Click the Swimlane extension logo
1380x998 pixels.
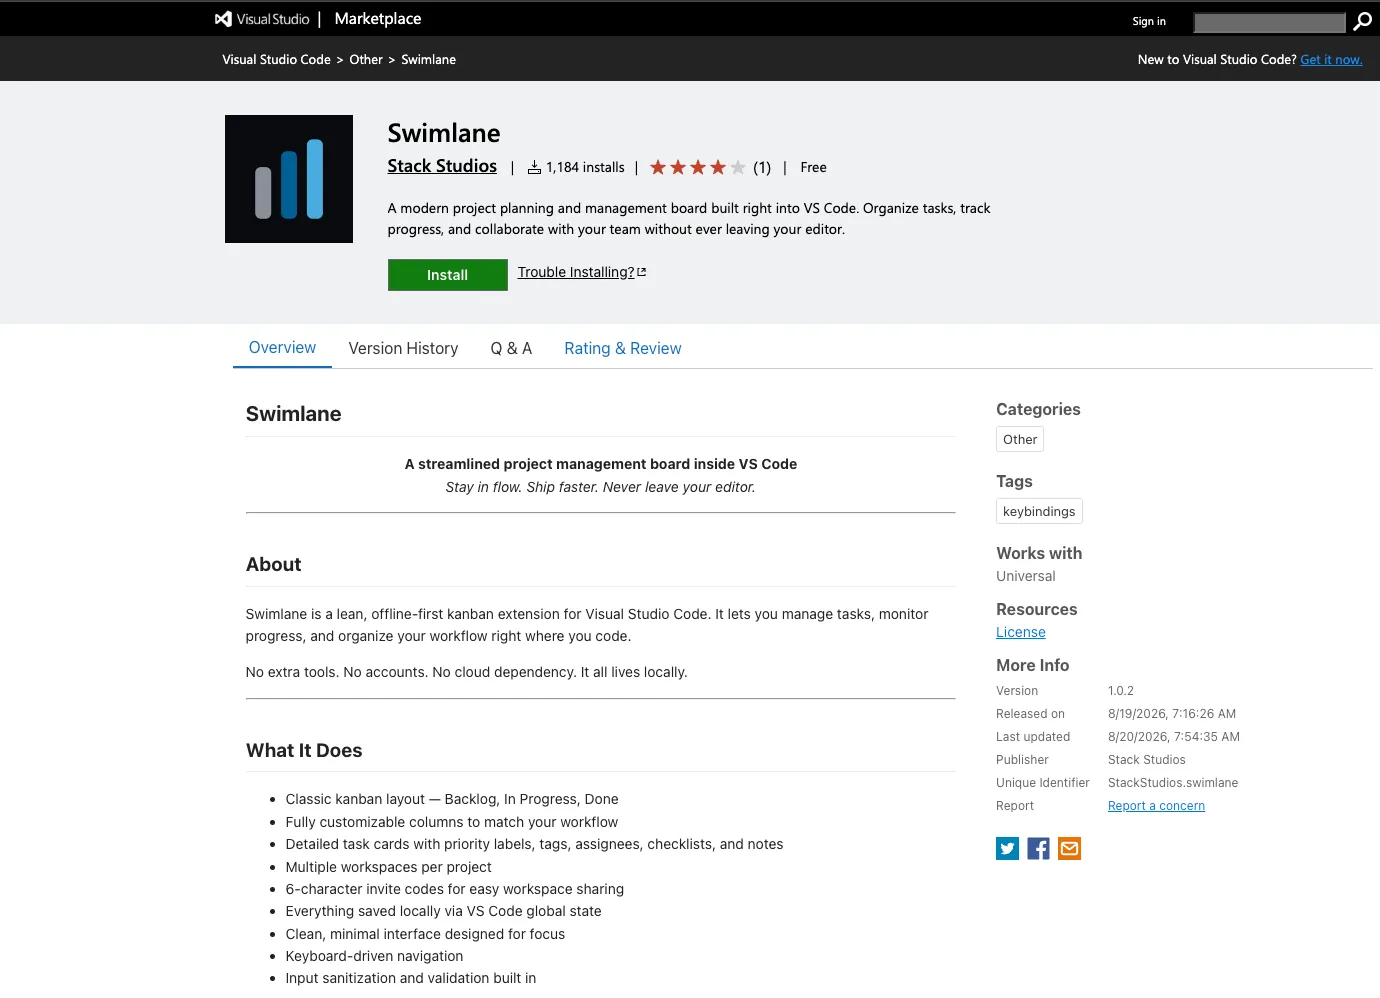[x=289, y=179]
